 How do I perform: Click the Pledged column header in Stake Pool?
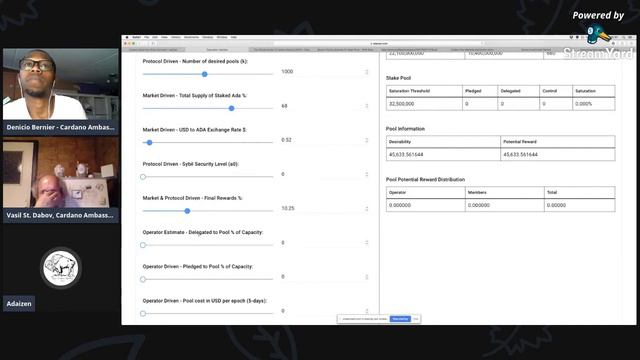point(473,91)
